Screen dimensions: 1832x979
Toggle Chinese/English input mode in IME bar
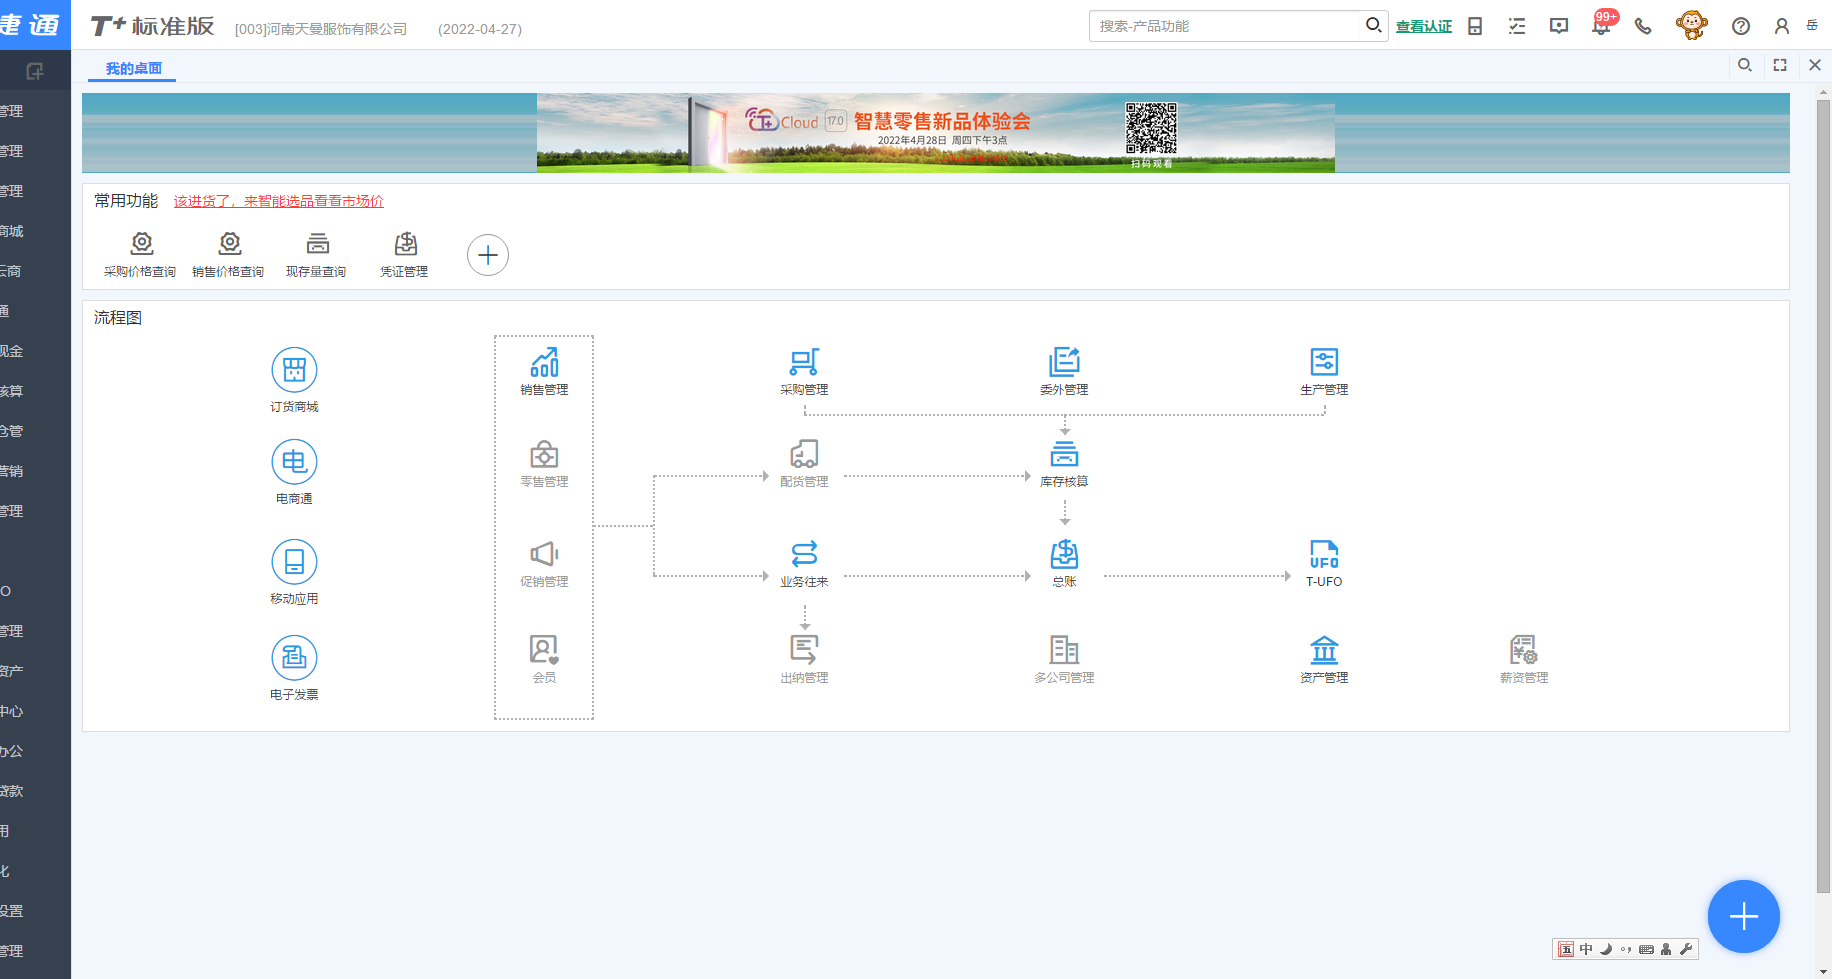1586,949
